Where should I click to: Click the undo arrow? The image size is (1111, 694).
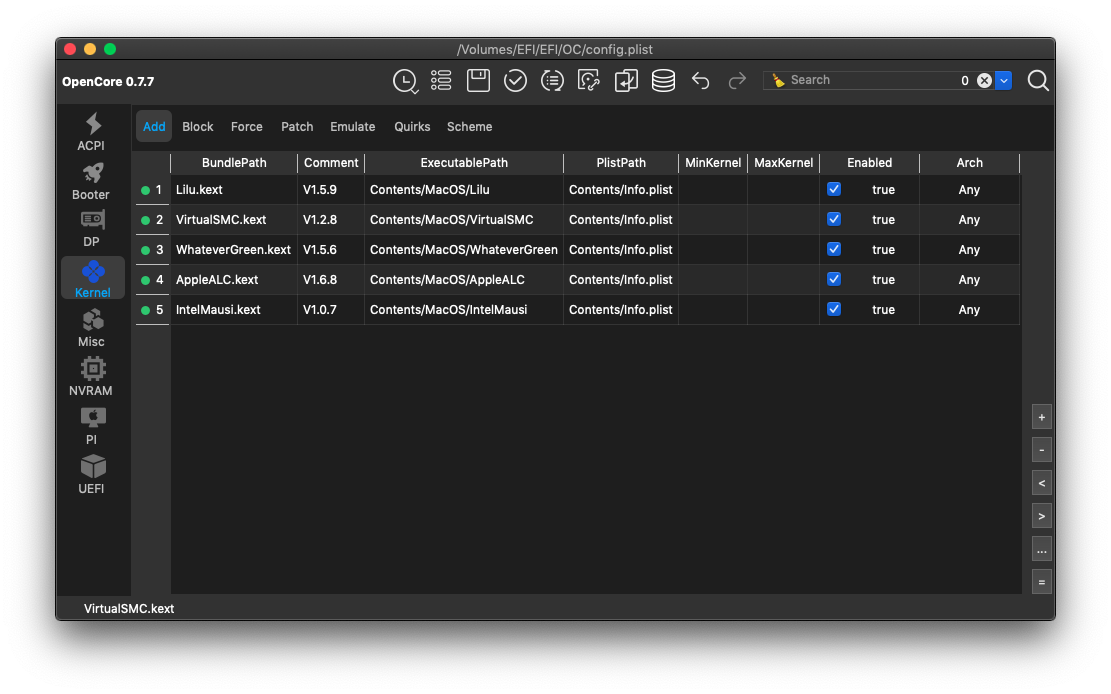click(x=701, y=81)
